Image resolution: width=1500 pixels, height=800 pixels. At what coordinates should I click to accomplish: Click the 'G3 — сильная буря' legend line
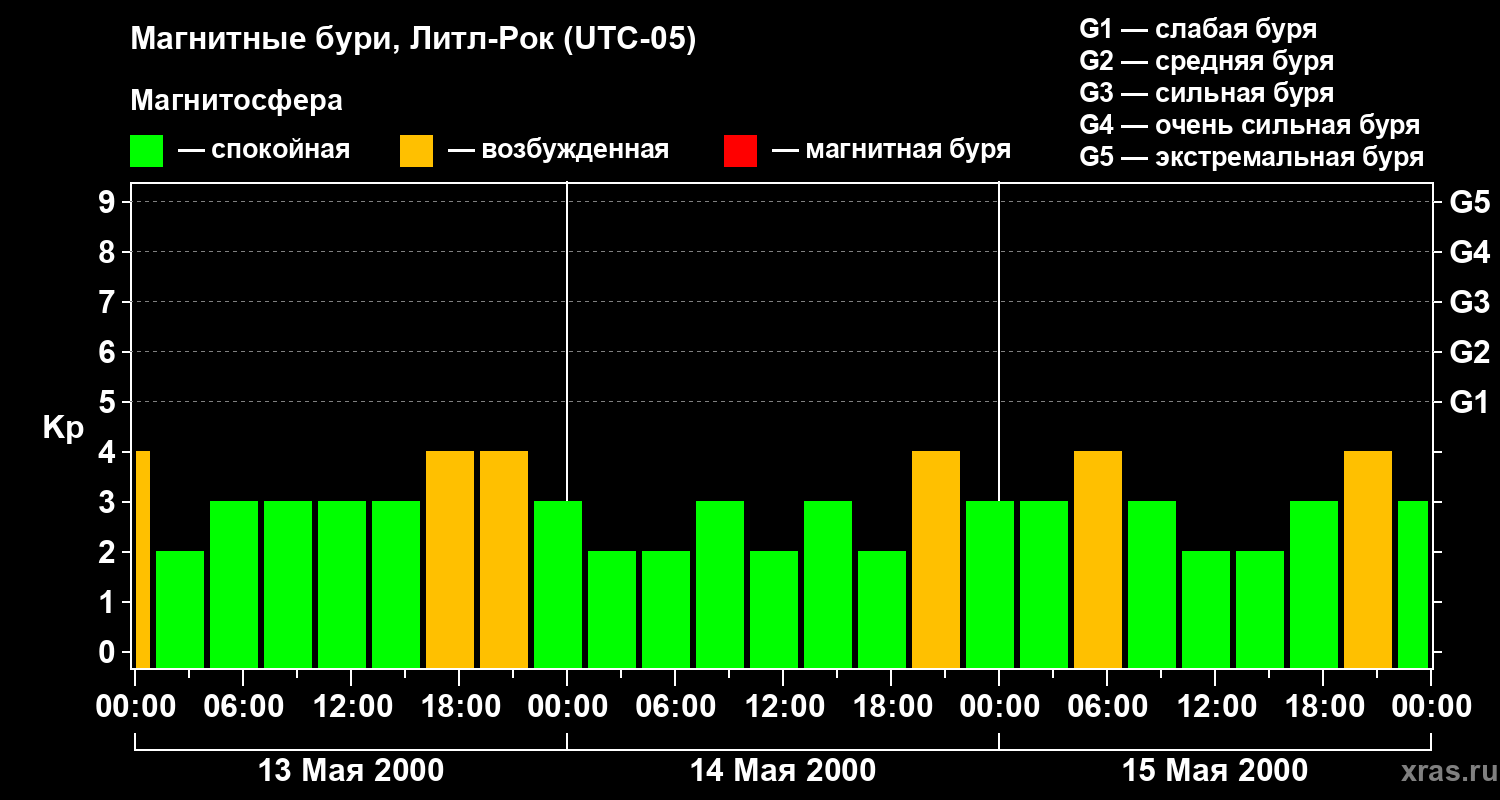coord(1207,93)
